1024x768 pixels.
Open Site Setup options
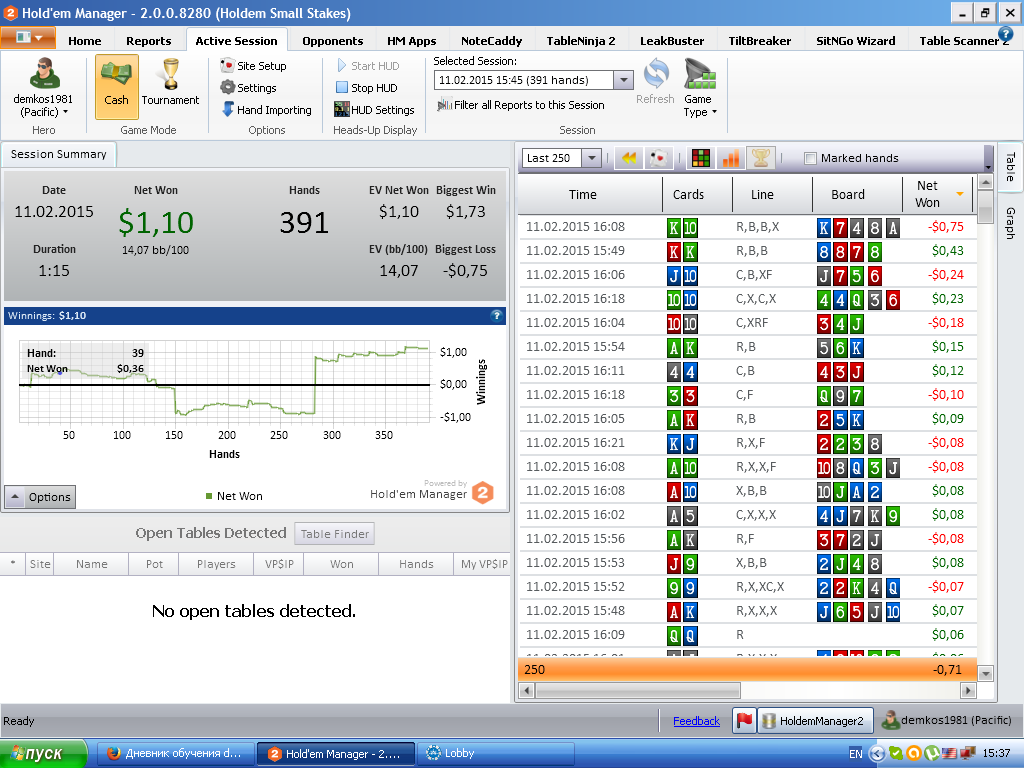click(253, 65)
